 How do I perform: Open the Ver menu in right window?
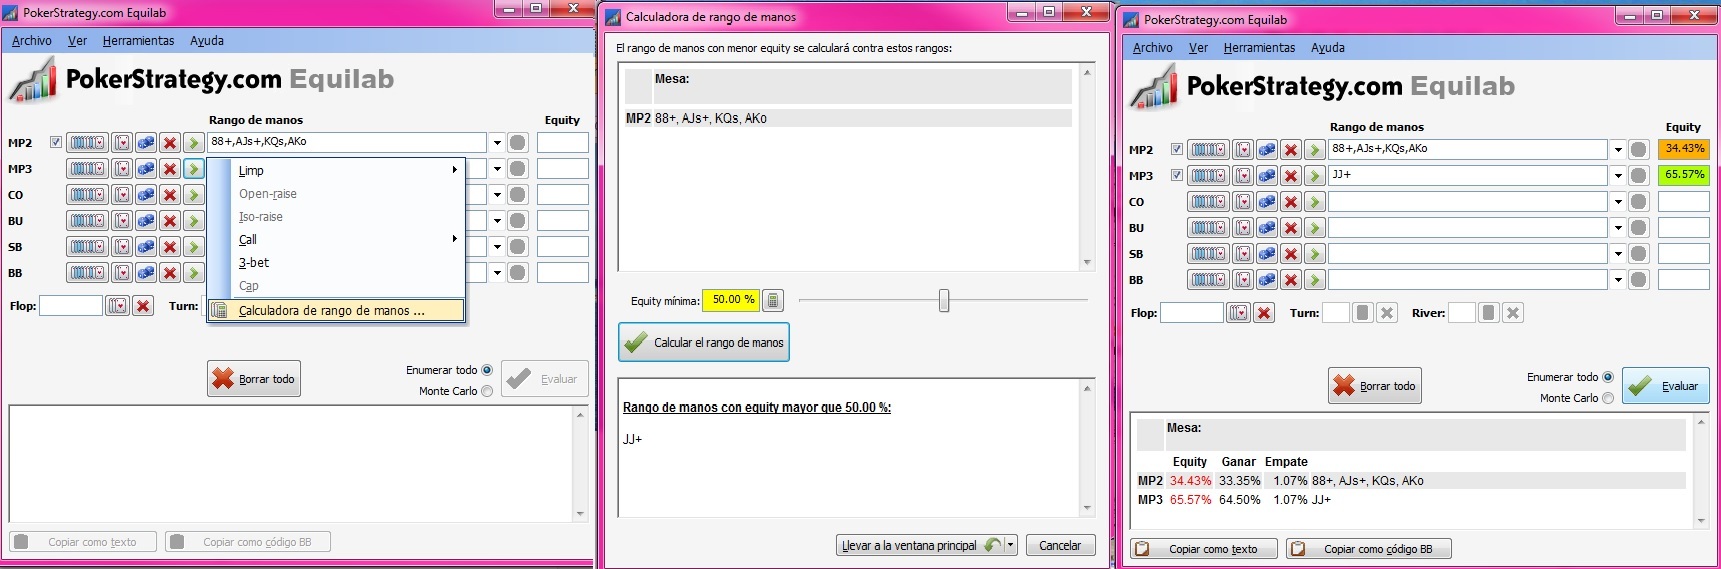pos(1198,48)
